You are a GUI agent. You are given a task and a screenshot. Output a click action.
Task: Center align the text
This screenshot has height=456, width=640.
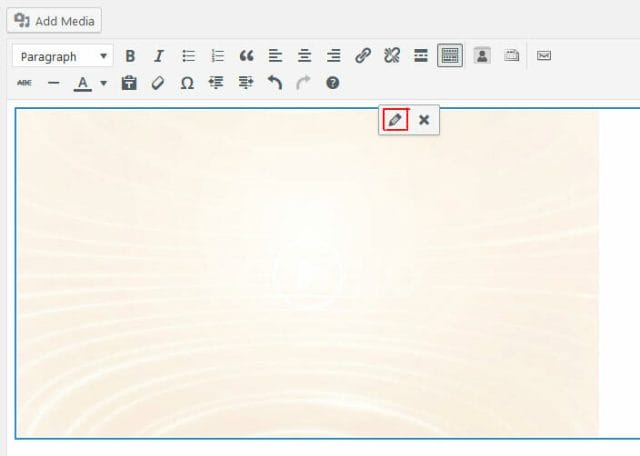[x=304, y=57]
